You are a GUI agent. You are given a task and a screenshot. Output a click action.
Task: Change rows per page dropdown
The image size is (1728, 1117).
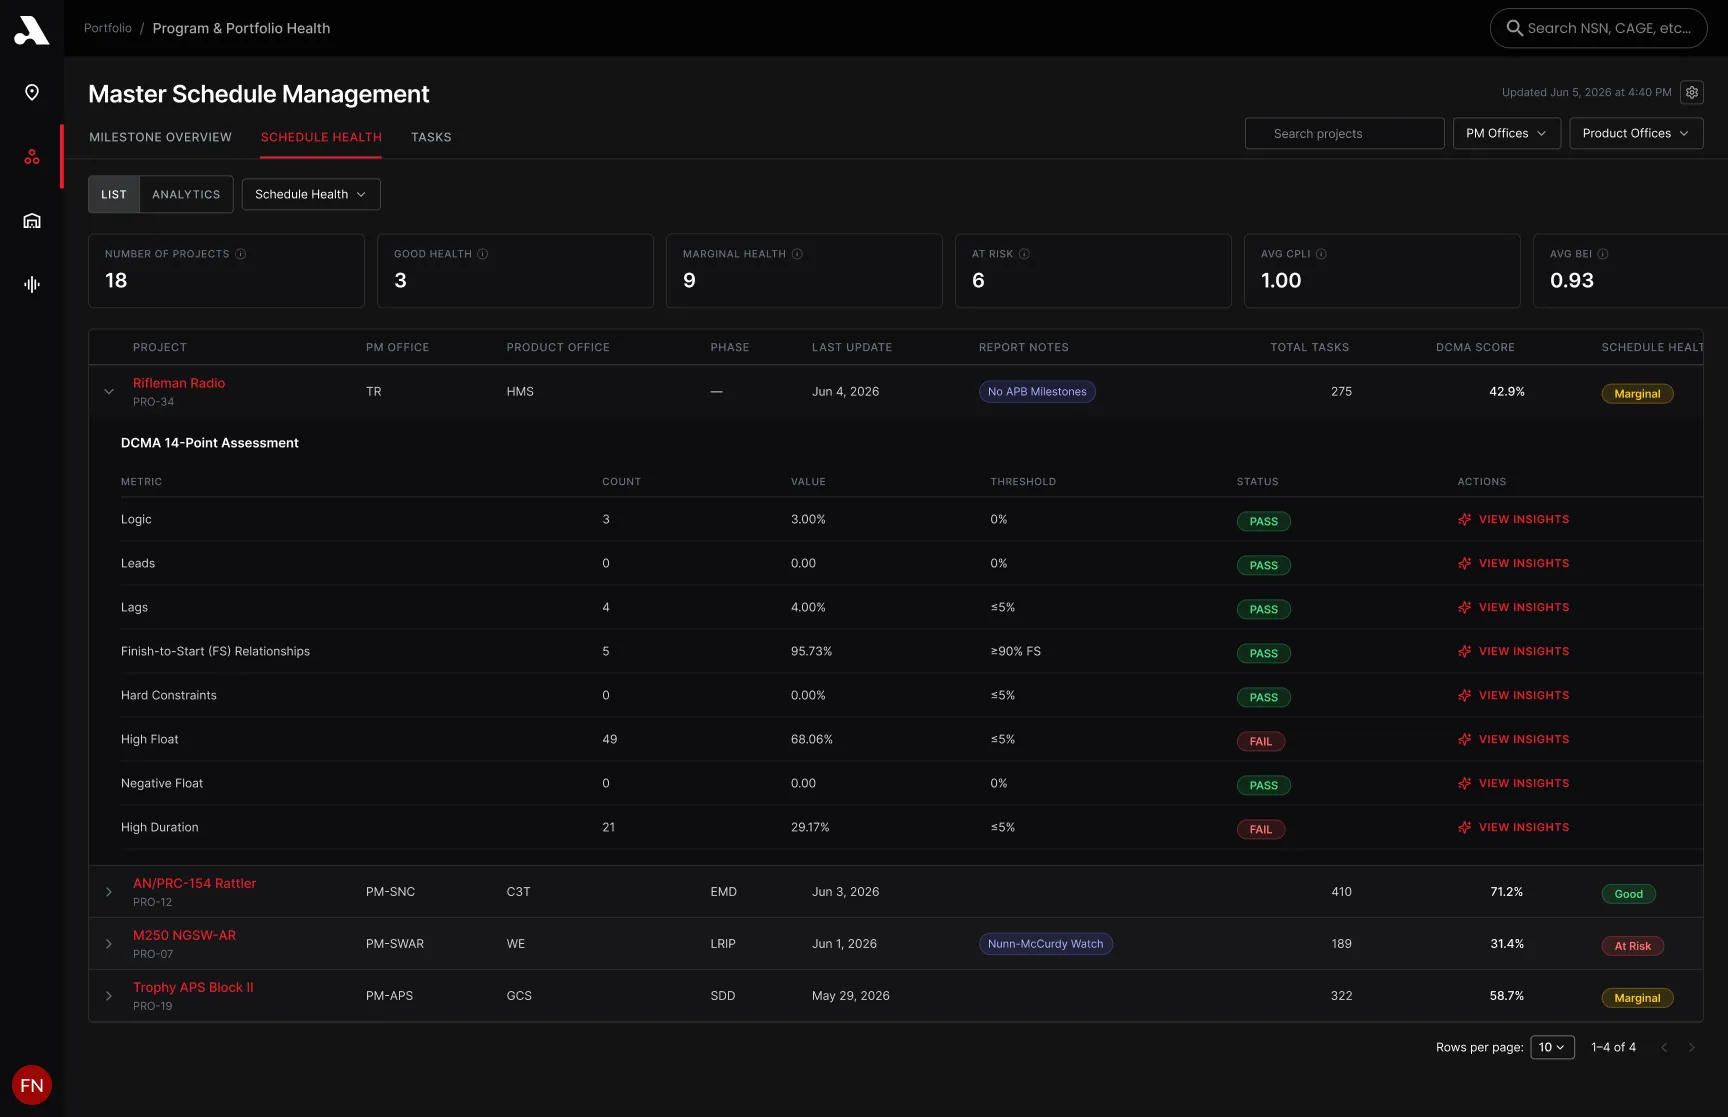click(x=1552, y=1047)
